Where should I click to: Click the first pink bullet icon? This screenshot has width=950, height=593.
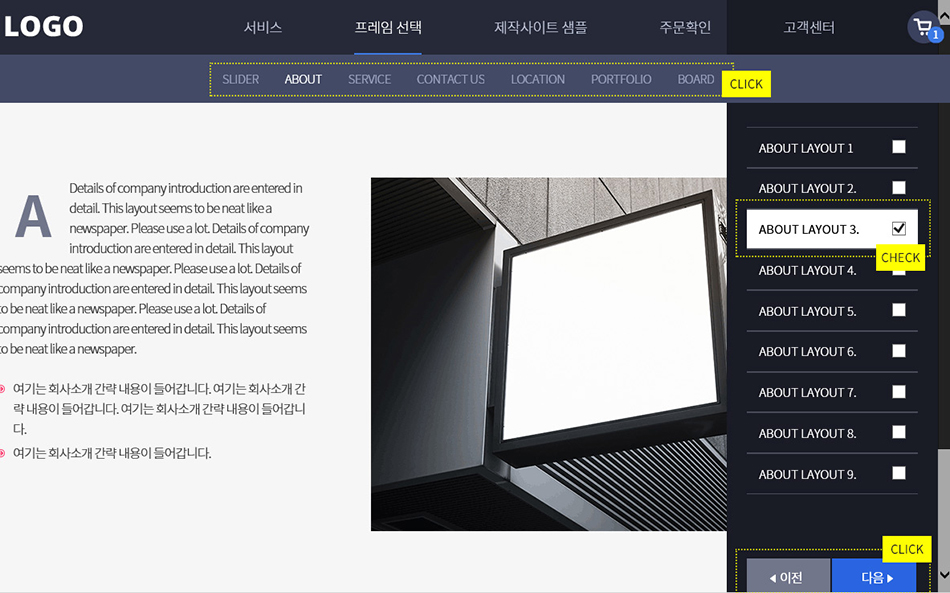tap(2, 389)
